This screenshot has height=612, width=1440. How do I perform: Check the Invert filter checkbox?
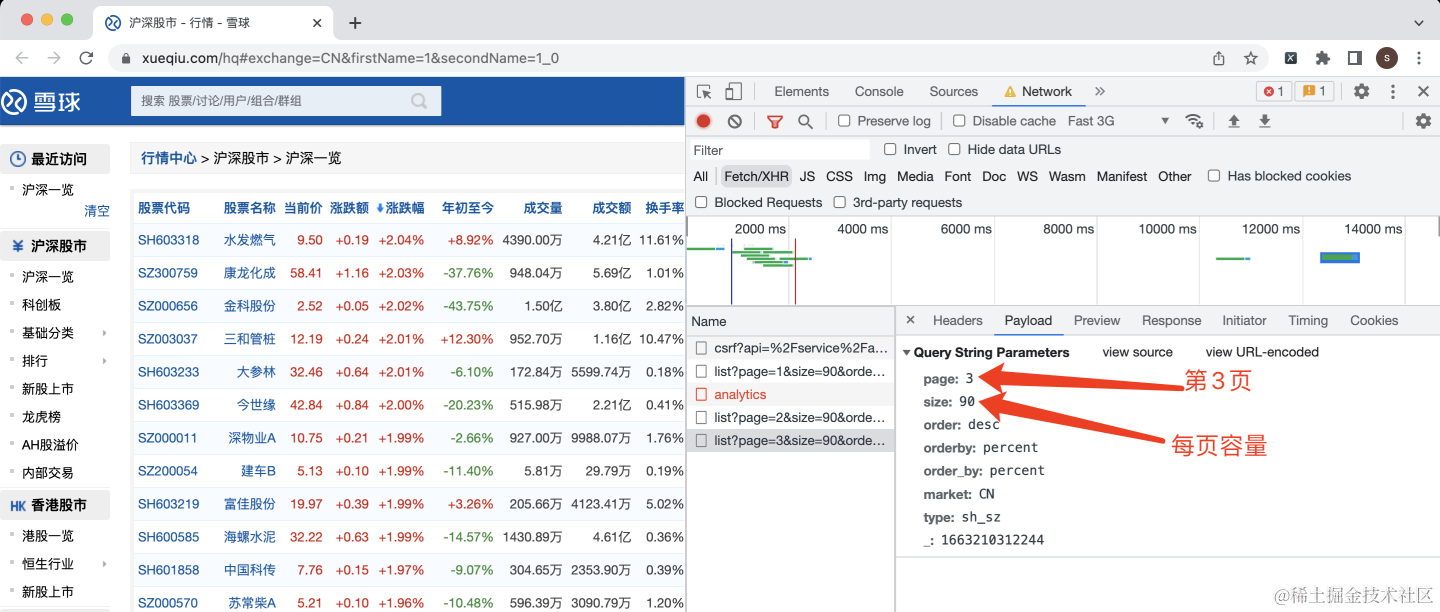(x=890, y=149)
